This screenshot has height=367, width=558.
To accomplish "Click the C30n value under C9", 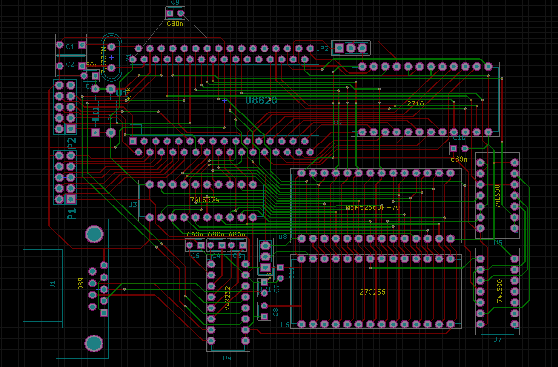I will (x=175, y=24).
